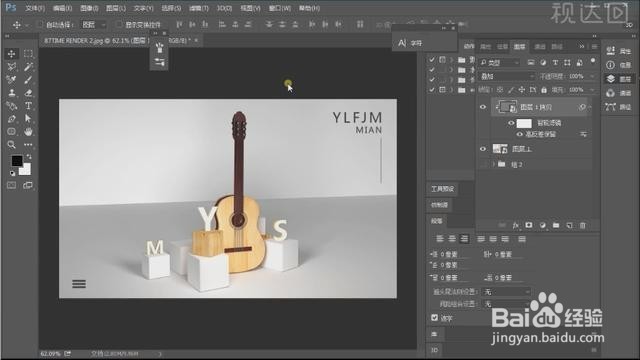Open the Auto-Select layer/group dropdown
Screen dimensions: 640x360
click(93, 25)
